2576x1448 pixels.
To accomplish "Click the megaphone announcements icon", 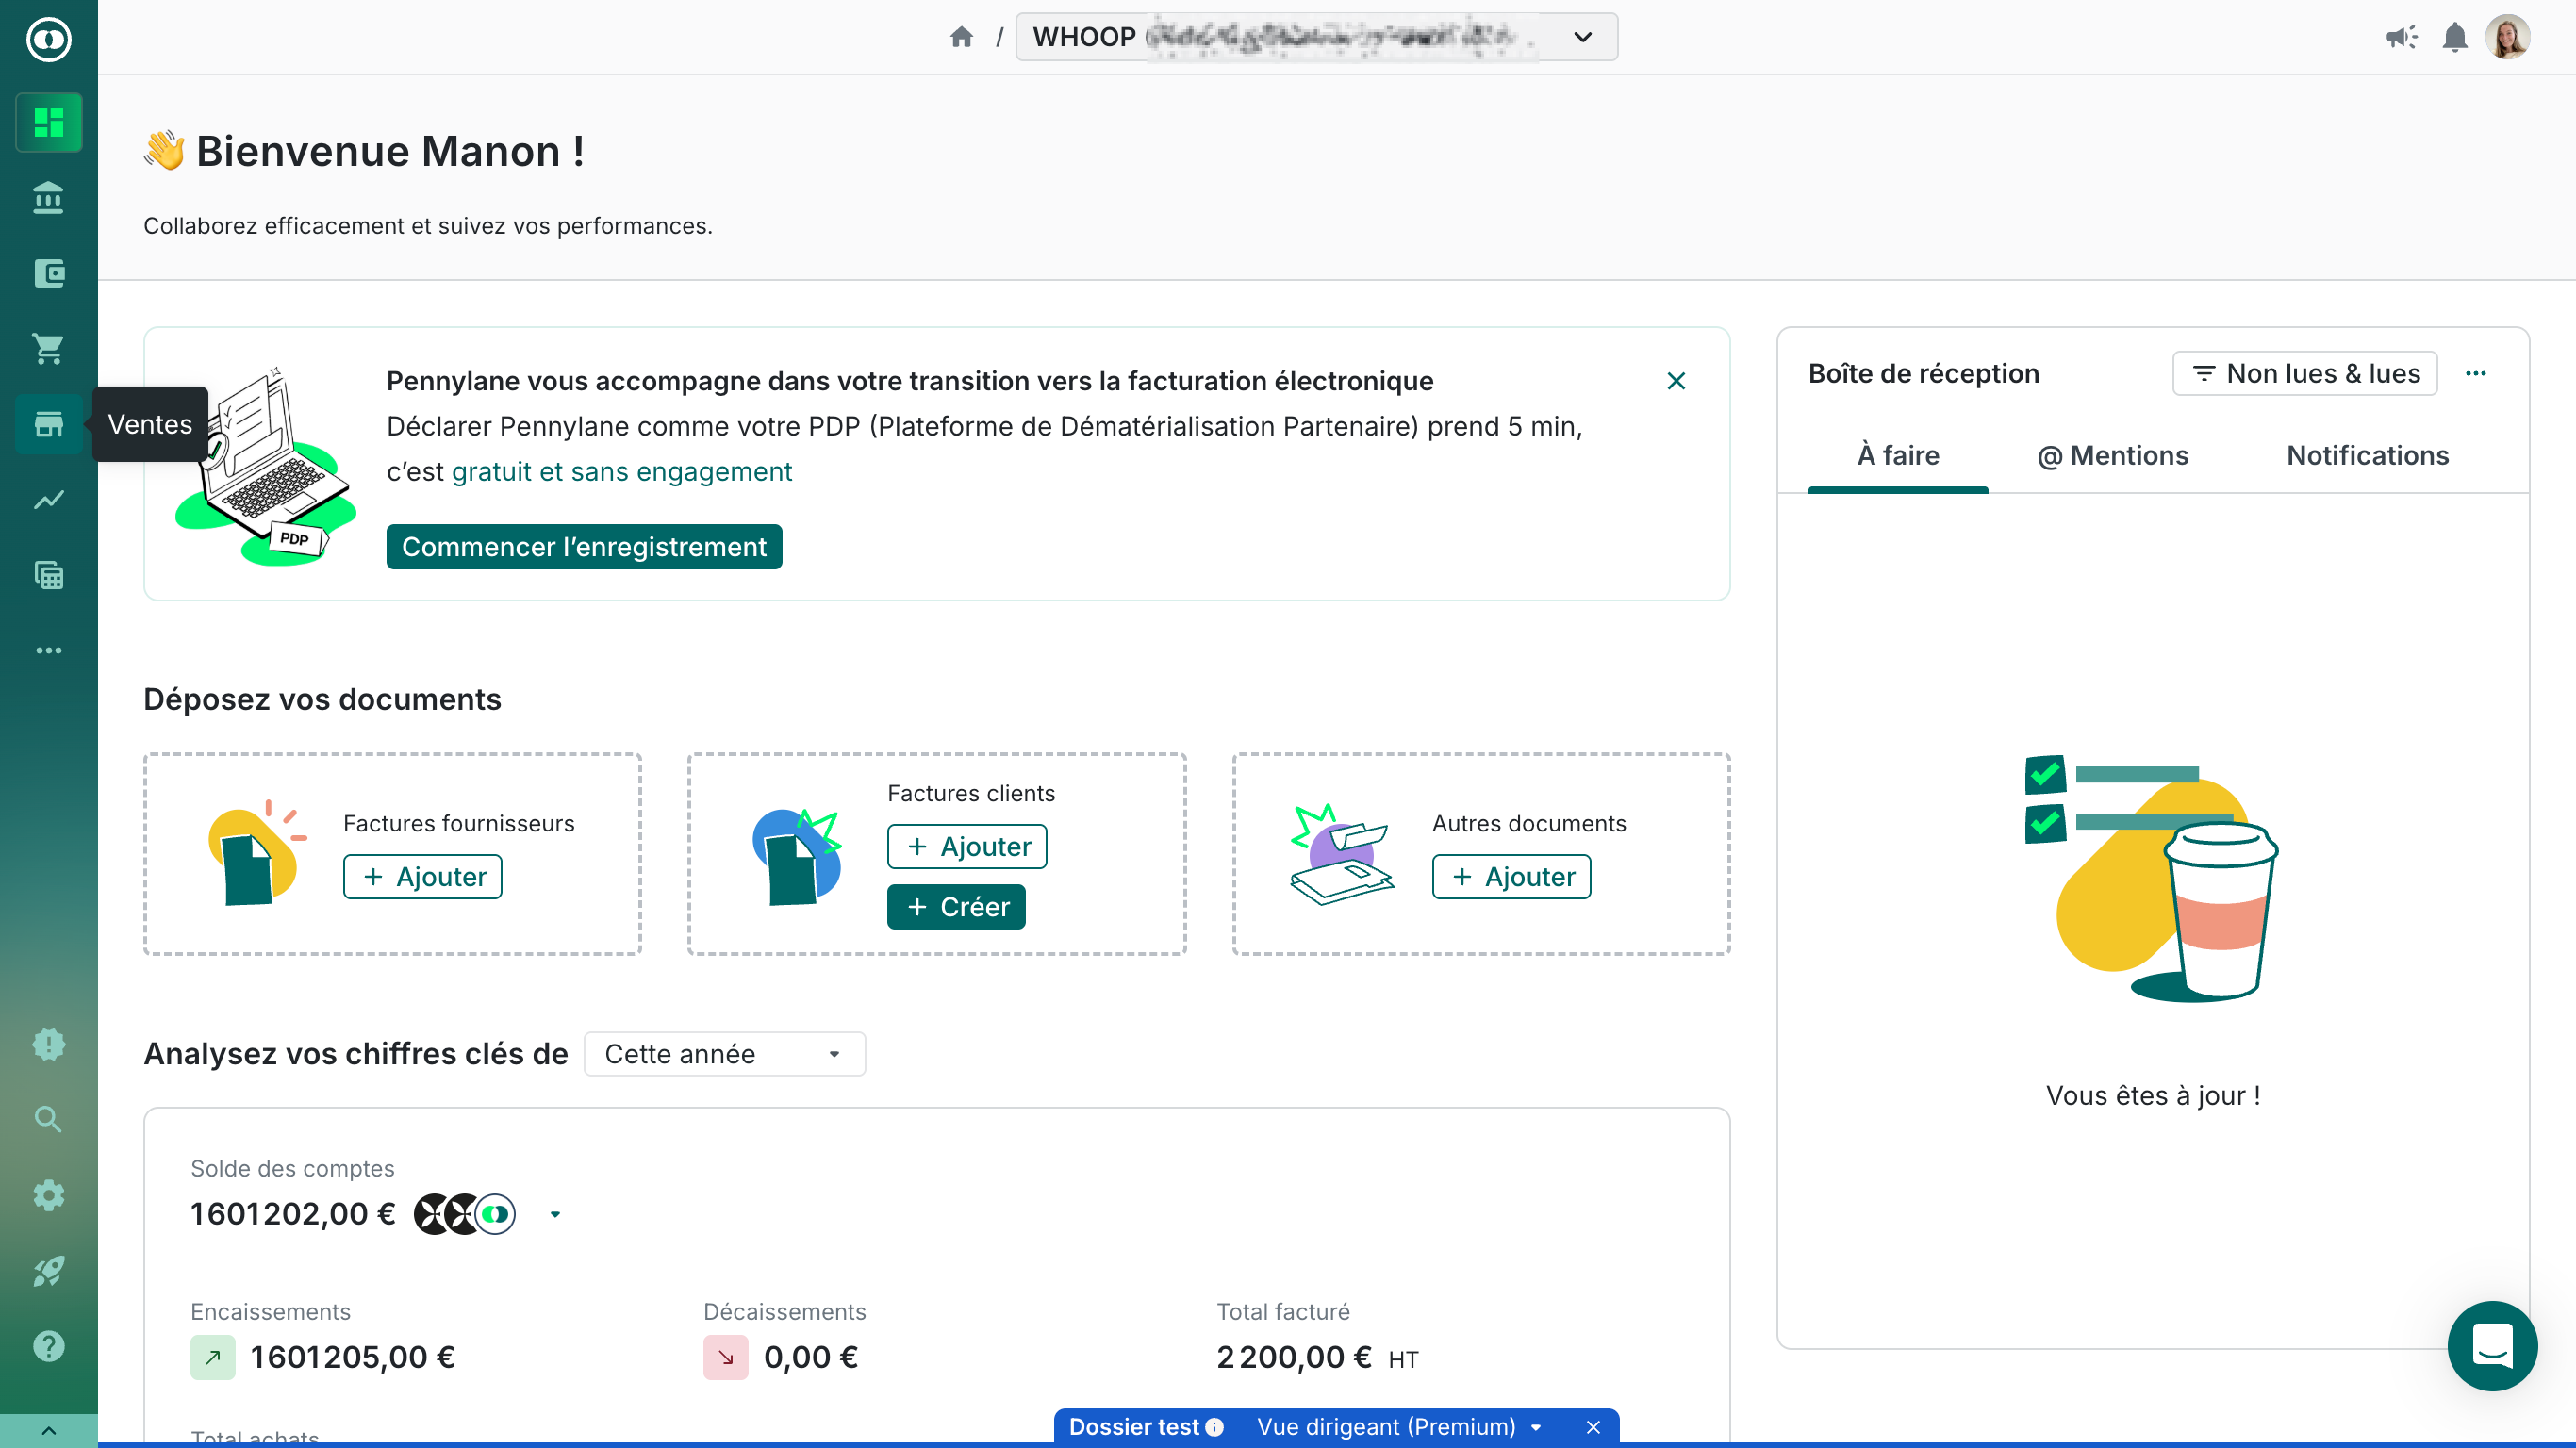I will click(x=2401, y=38).
